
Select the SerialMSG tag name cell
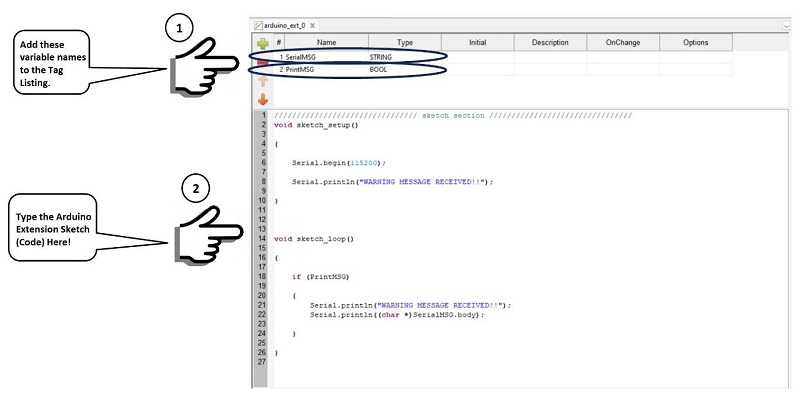327,57
